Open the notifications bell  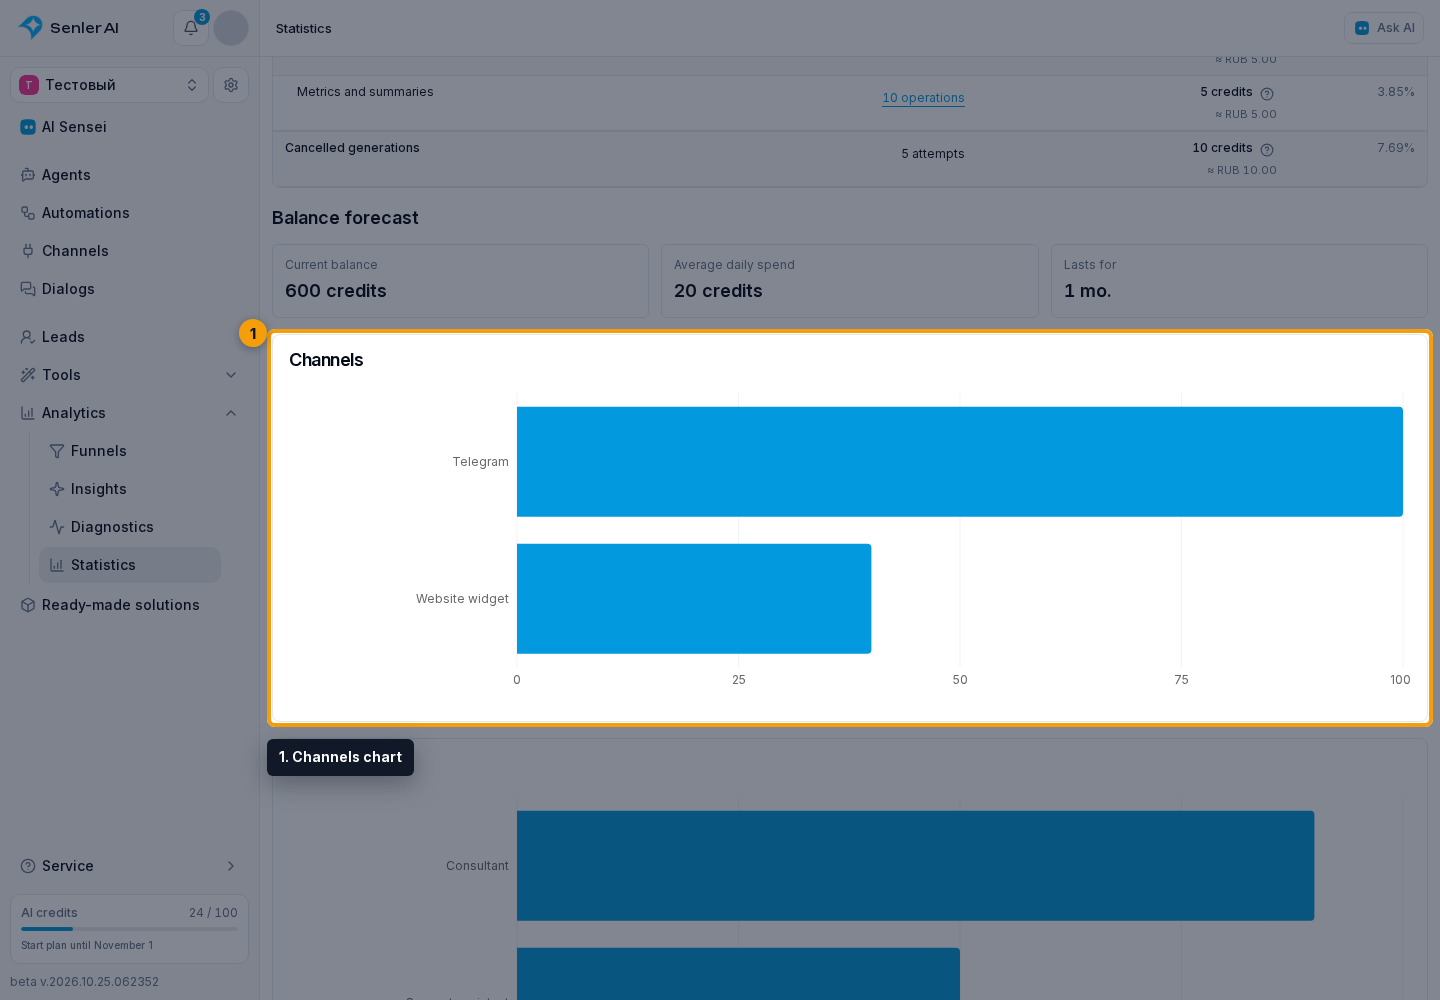click(191, 28)
